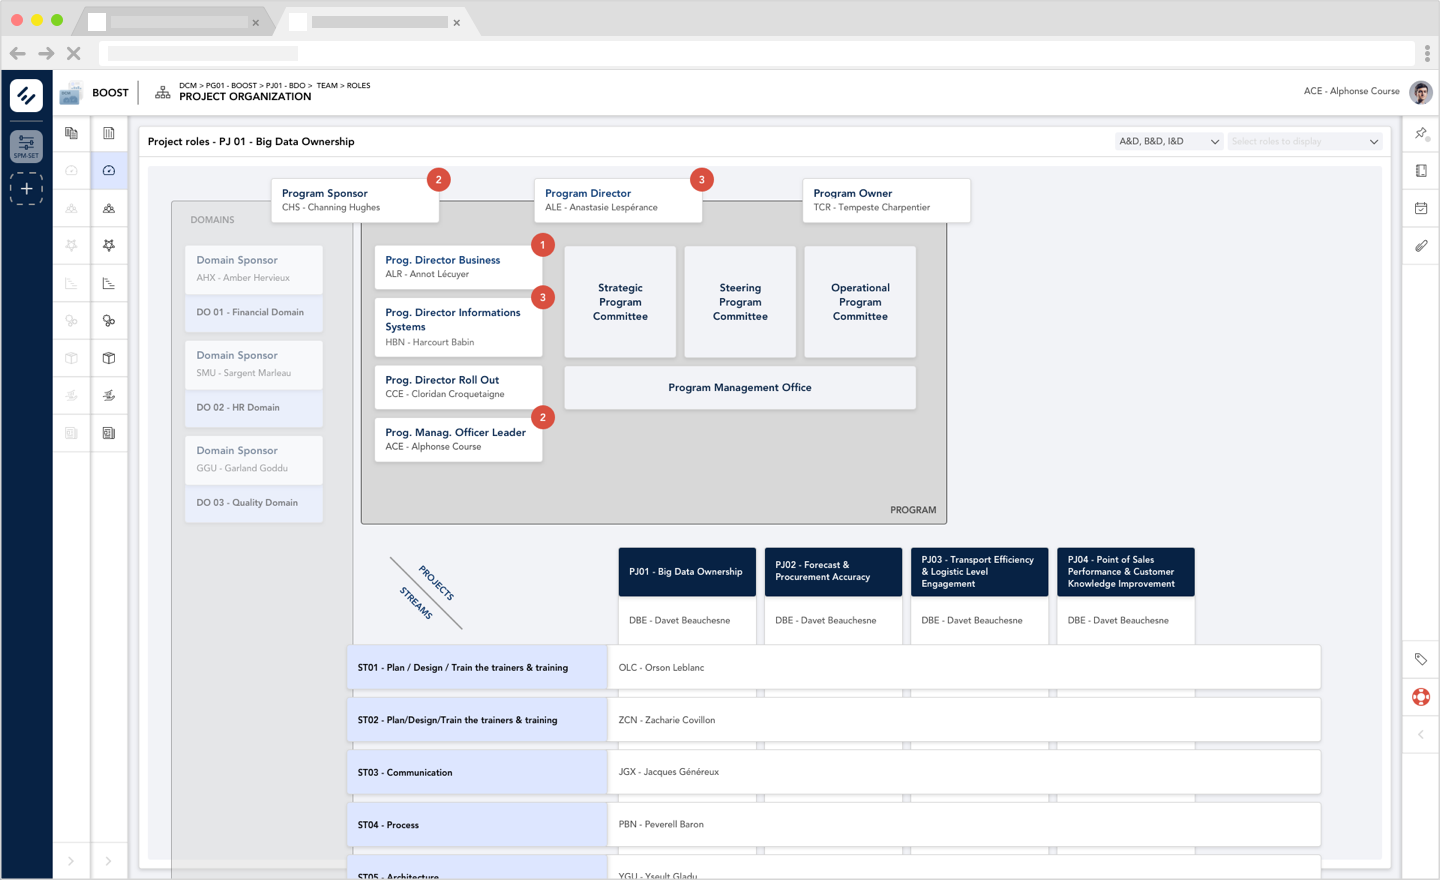Click the SPM-SET icon in the dark sidebar
Viewport: 1440px width, 880px height.
coord(26,146)
